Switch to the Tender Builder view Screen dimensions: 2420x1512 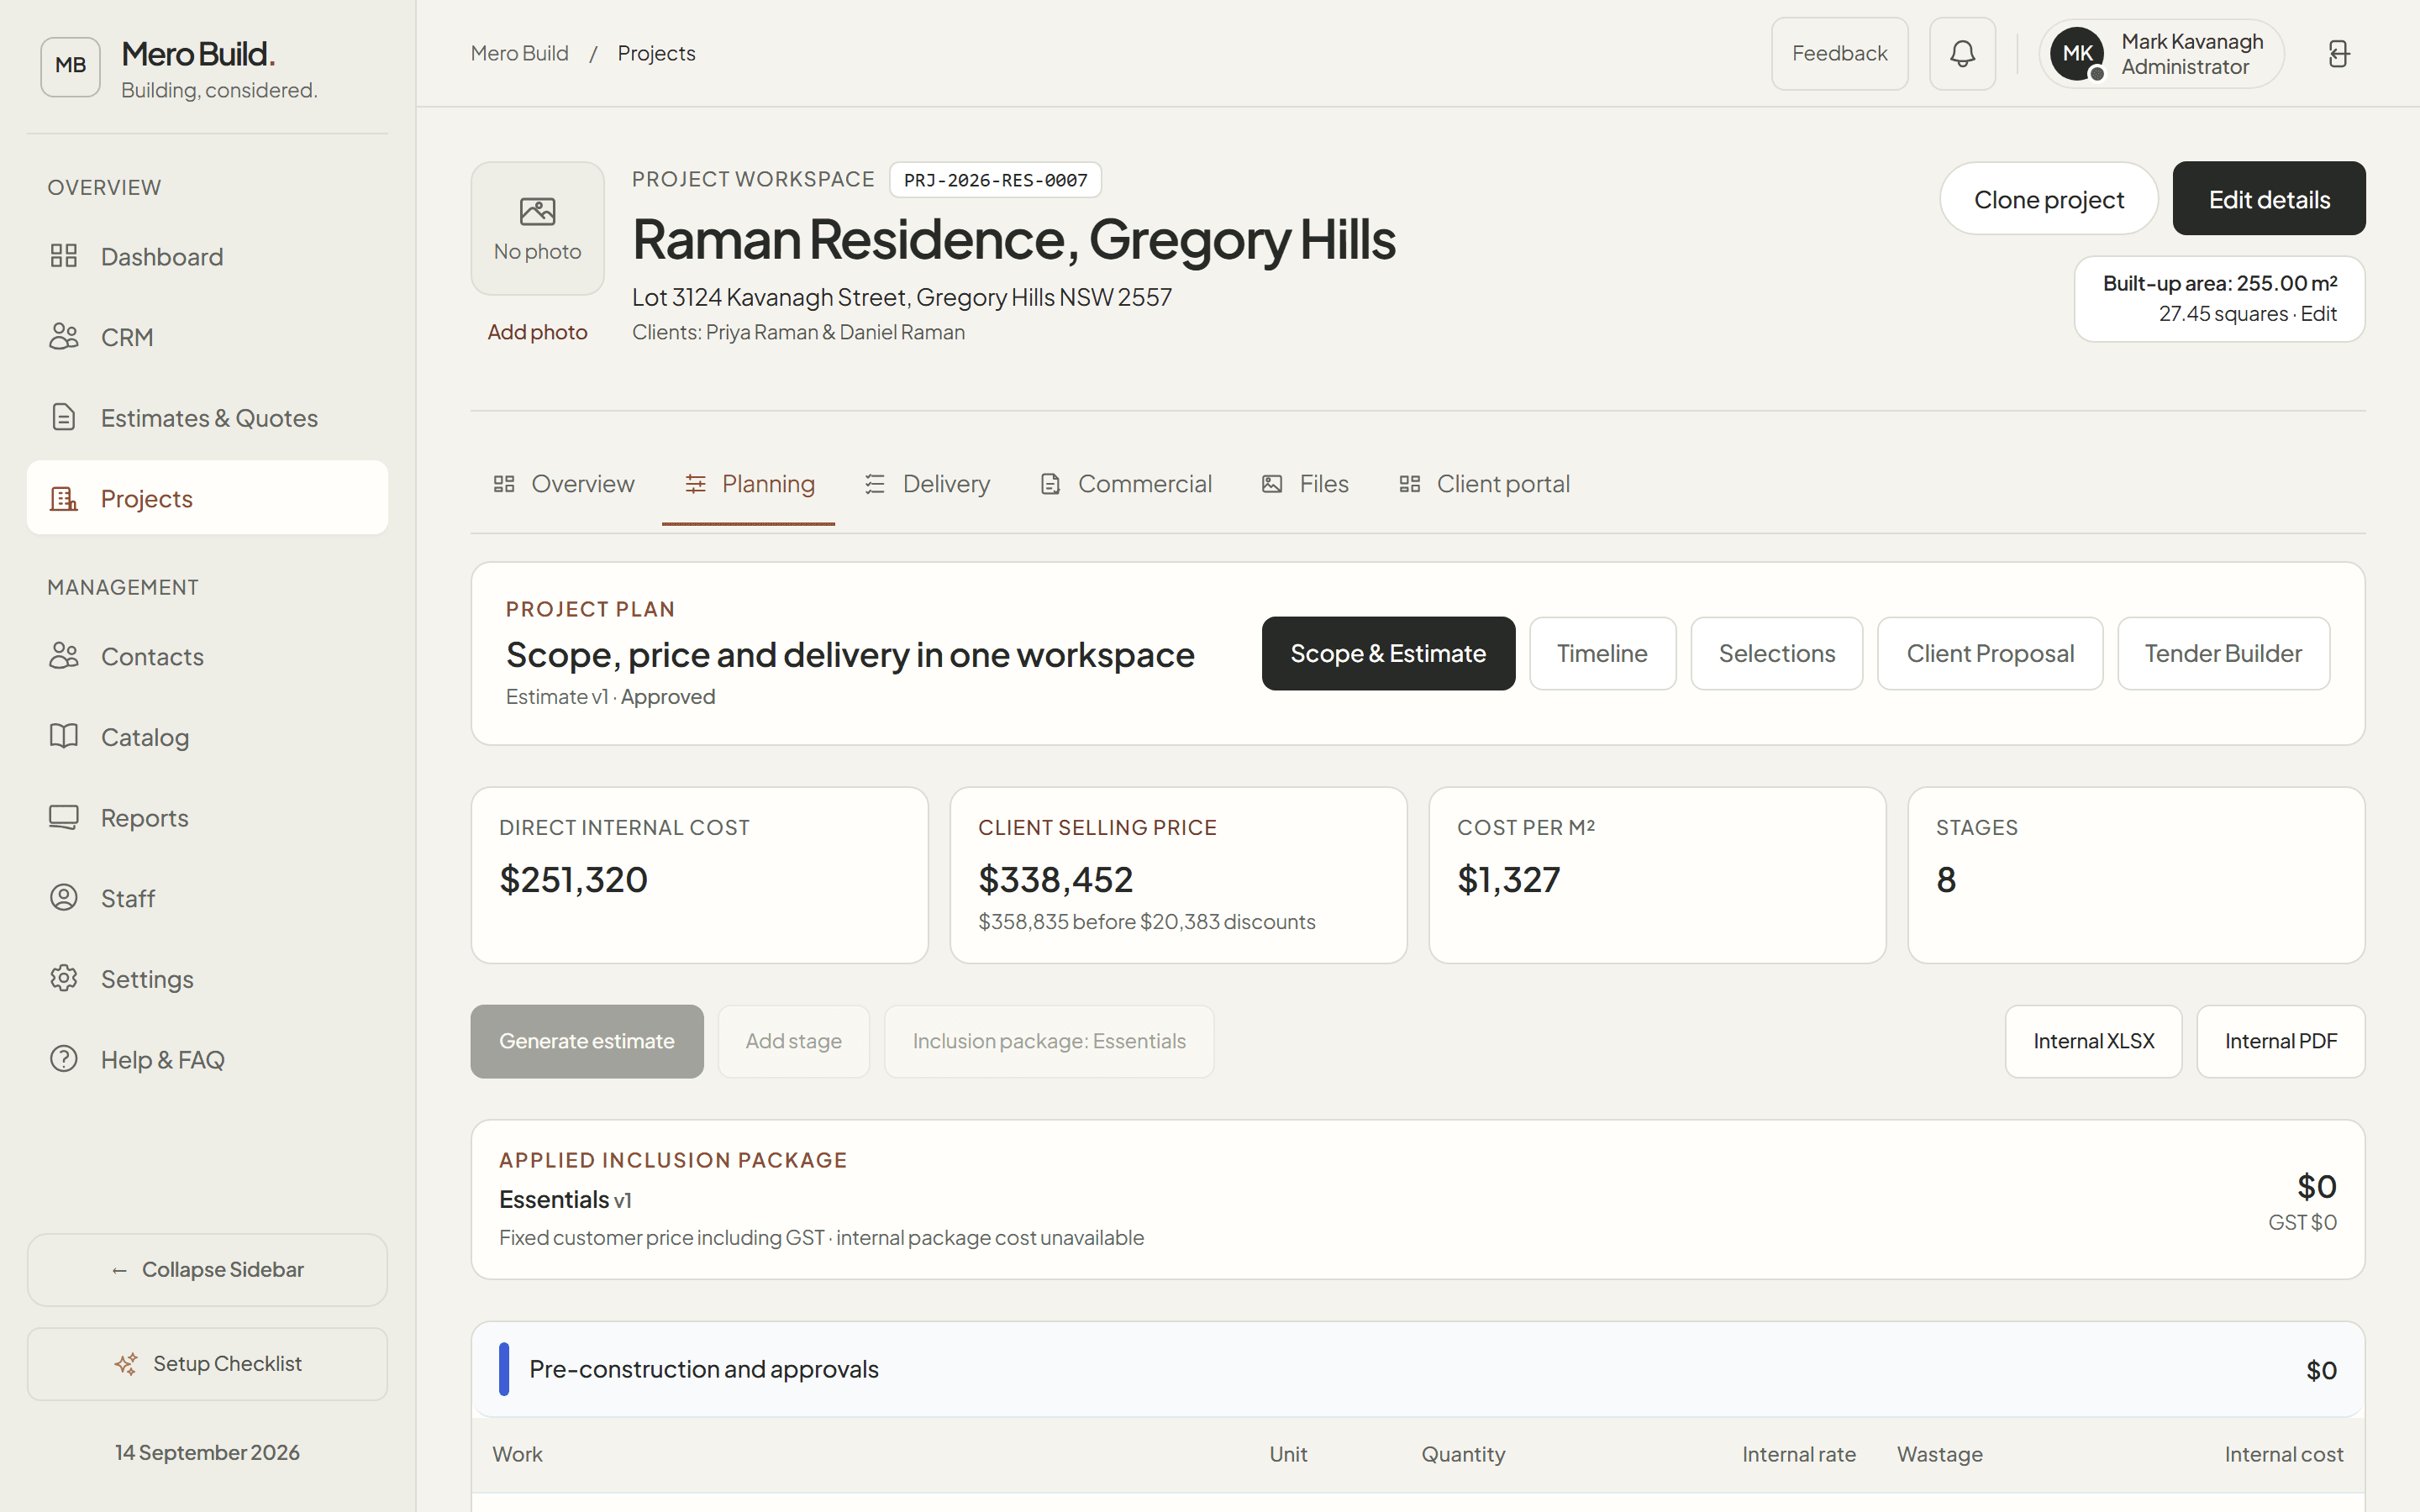click(2223, 654)
